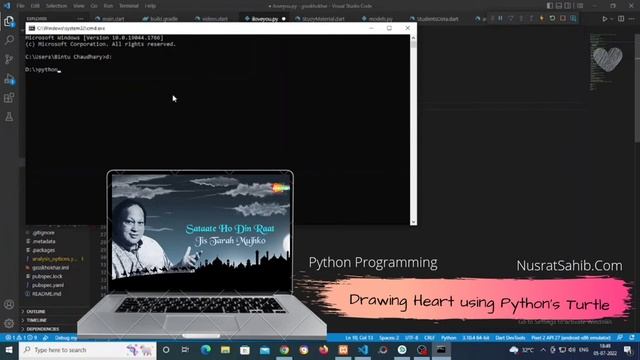
Task: Toggle the panel layout icon
Action: click(559, 6)
